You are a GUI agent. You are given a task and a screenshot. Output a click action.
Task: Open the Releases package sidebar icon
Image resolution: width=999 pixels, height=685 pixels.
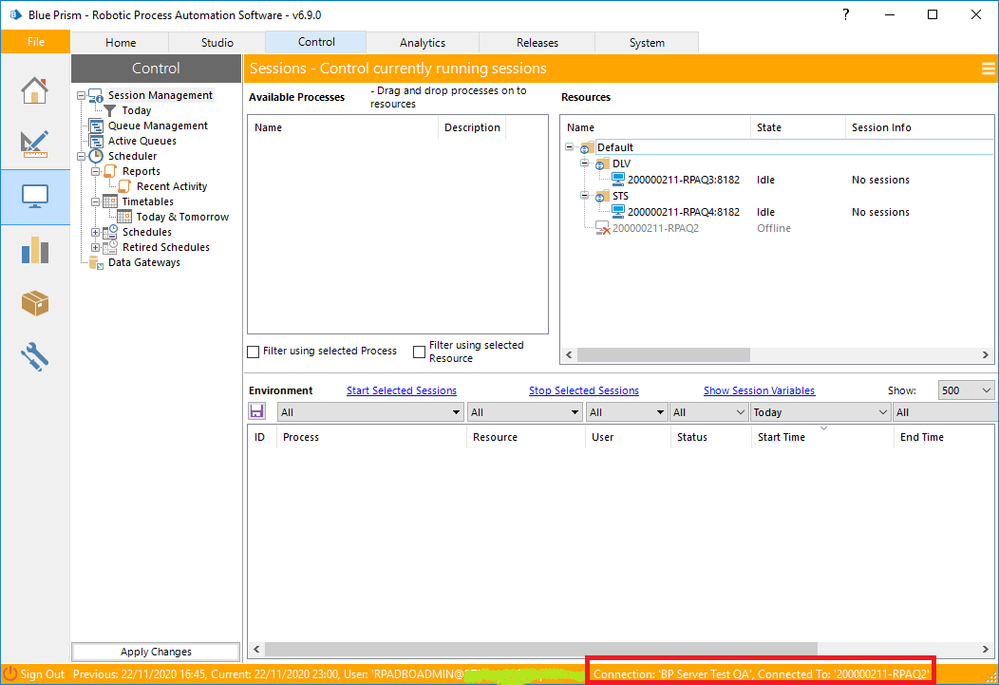(x=35, y=303)
